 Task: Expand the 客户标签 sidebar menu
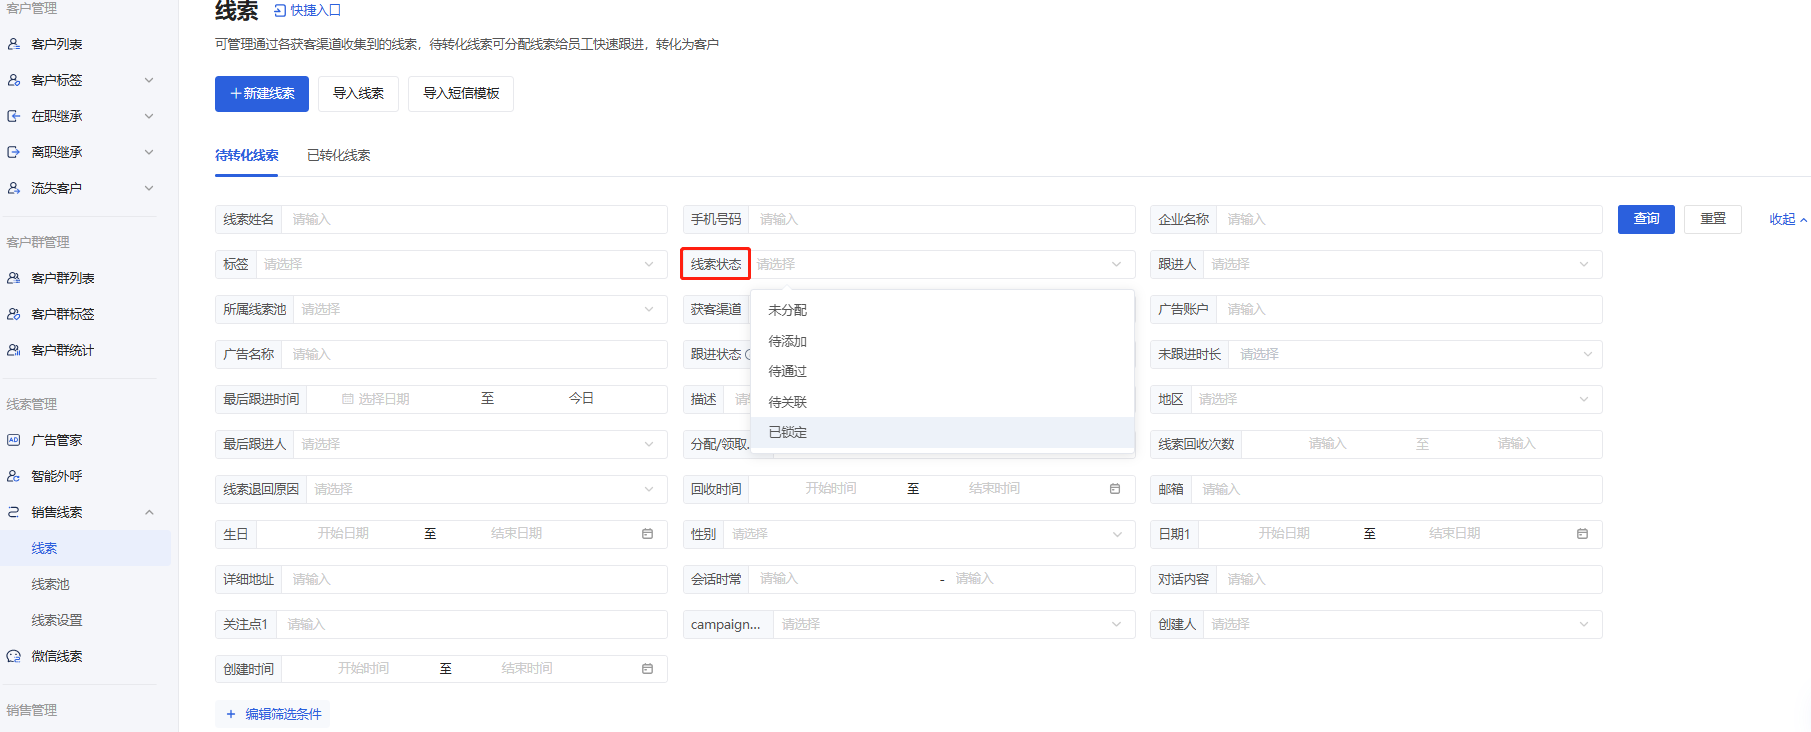(149, 80)
